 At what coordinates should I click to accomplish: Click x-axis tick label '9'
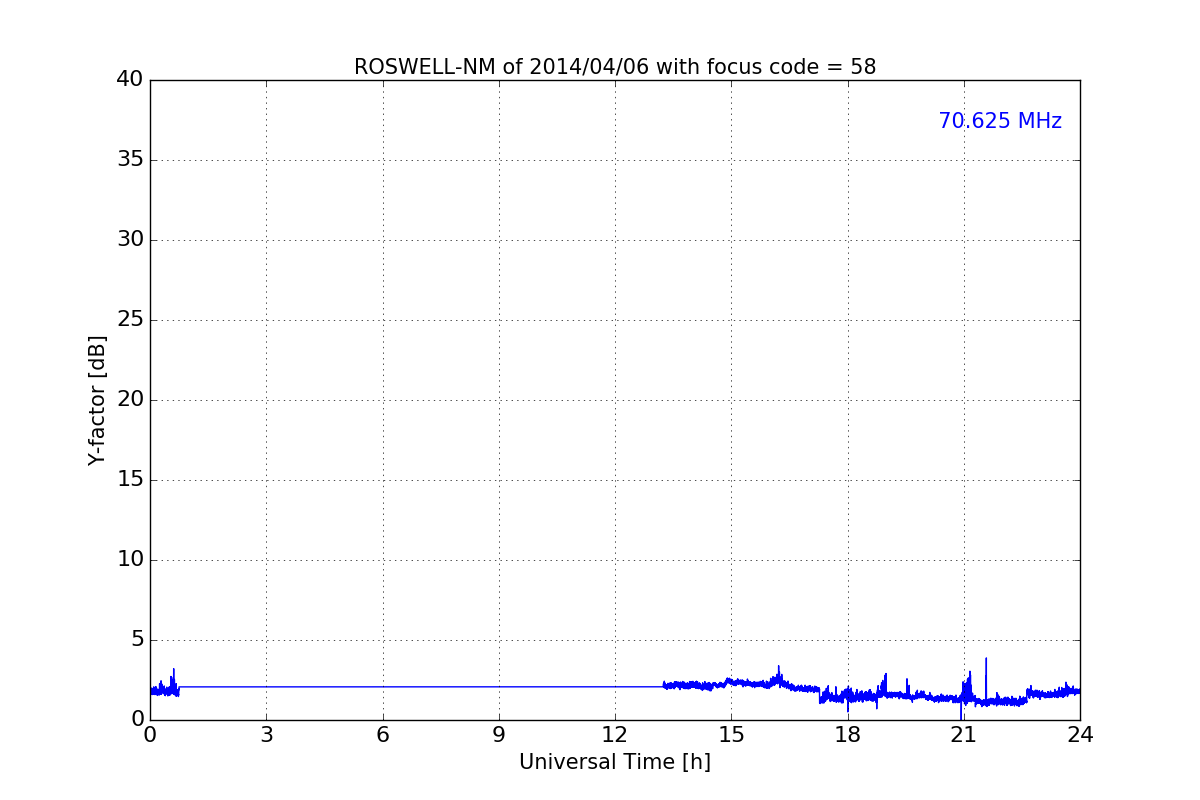(x=499, y=735)
